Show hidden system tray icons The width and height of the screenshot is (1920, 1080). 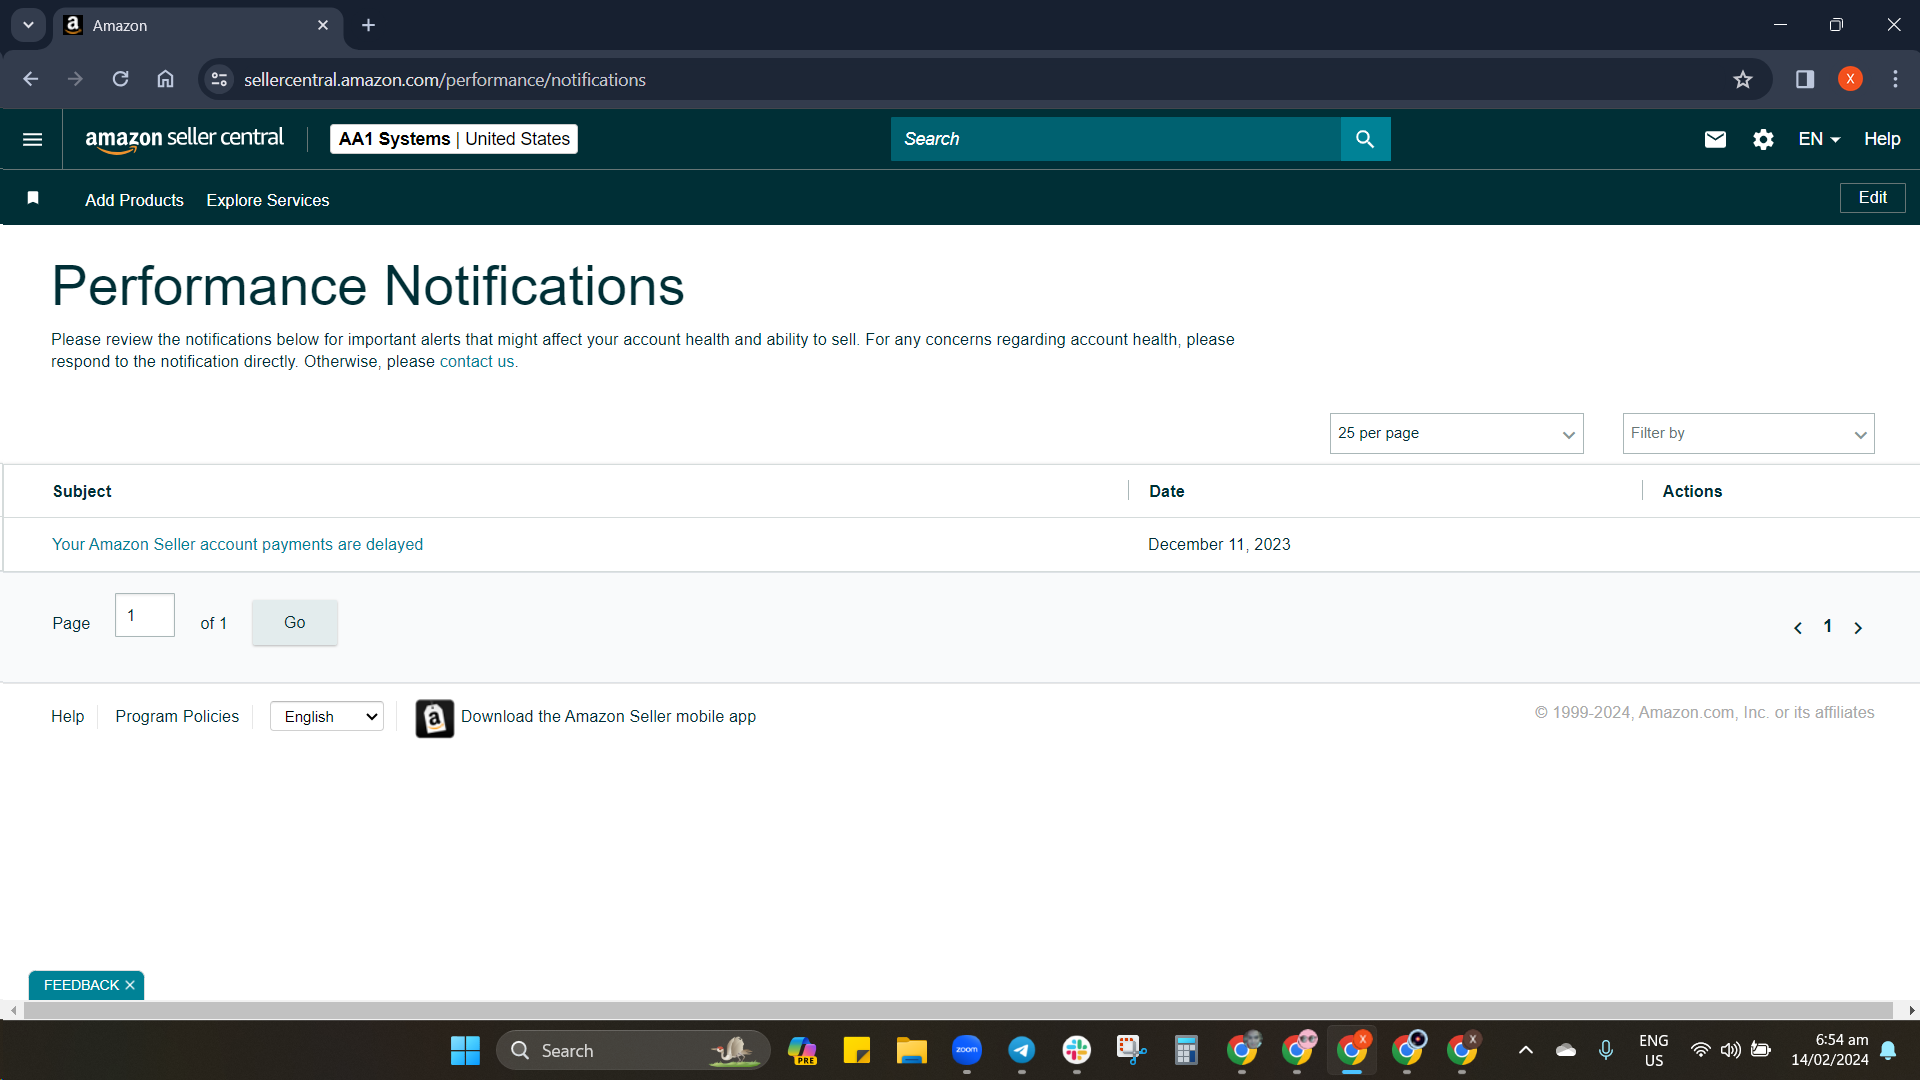(1526, 1050)
